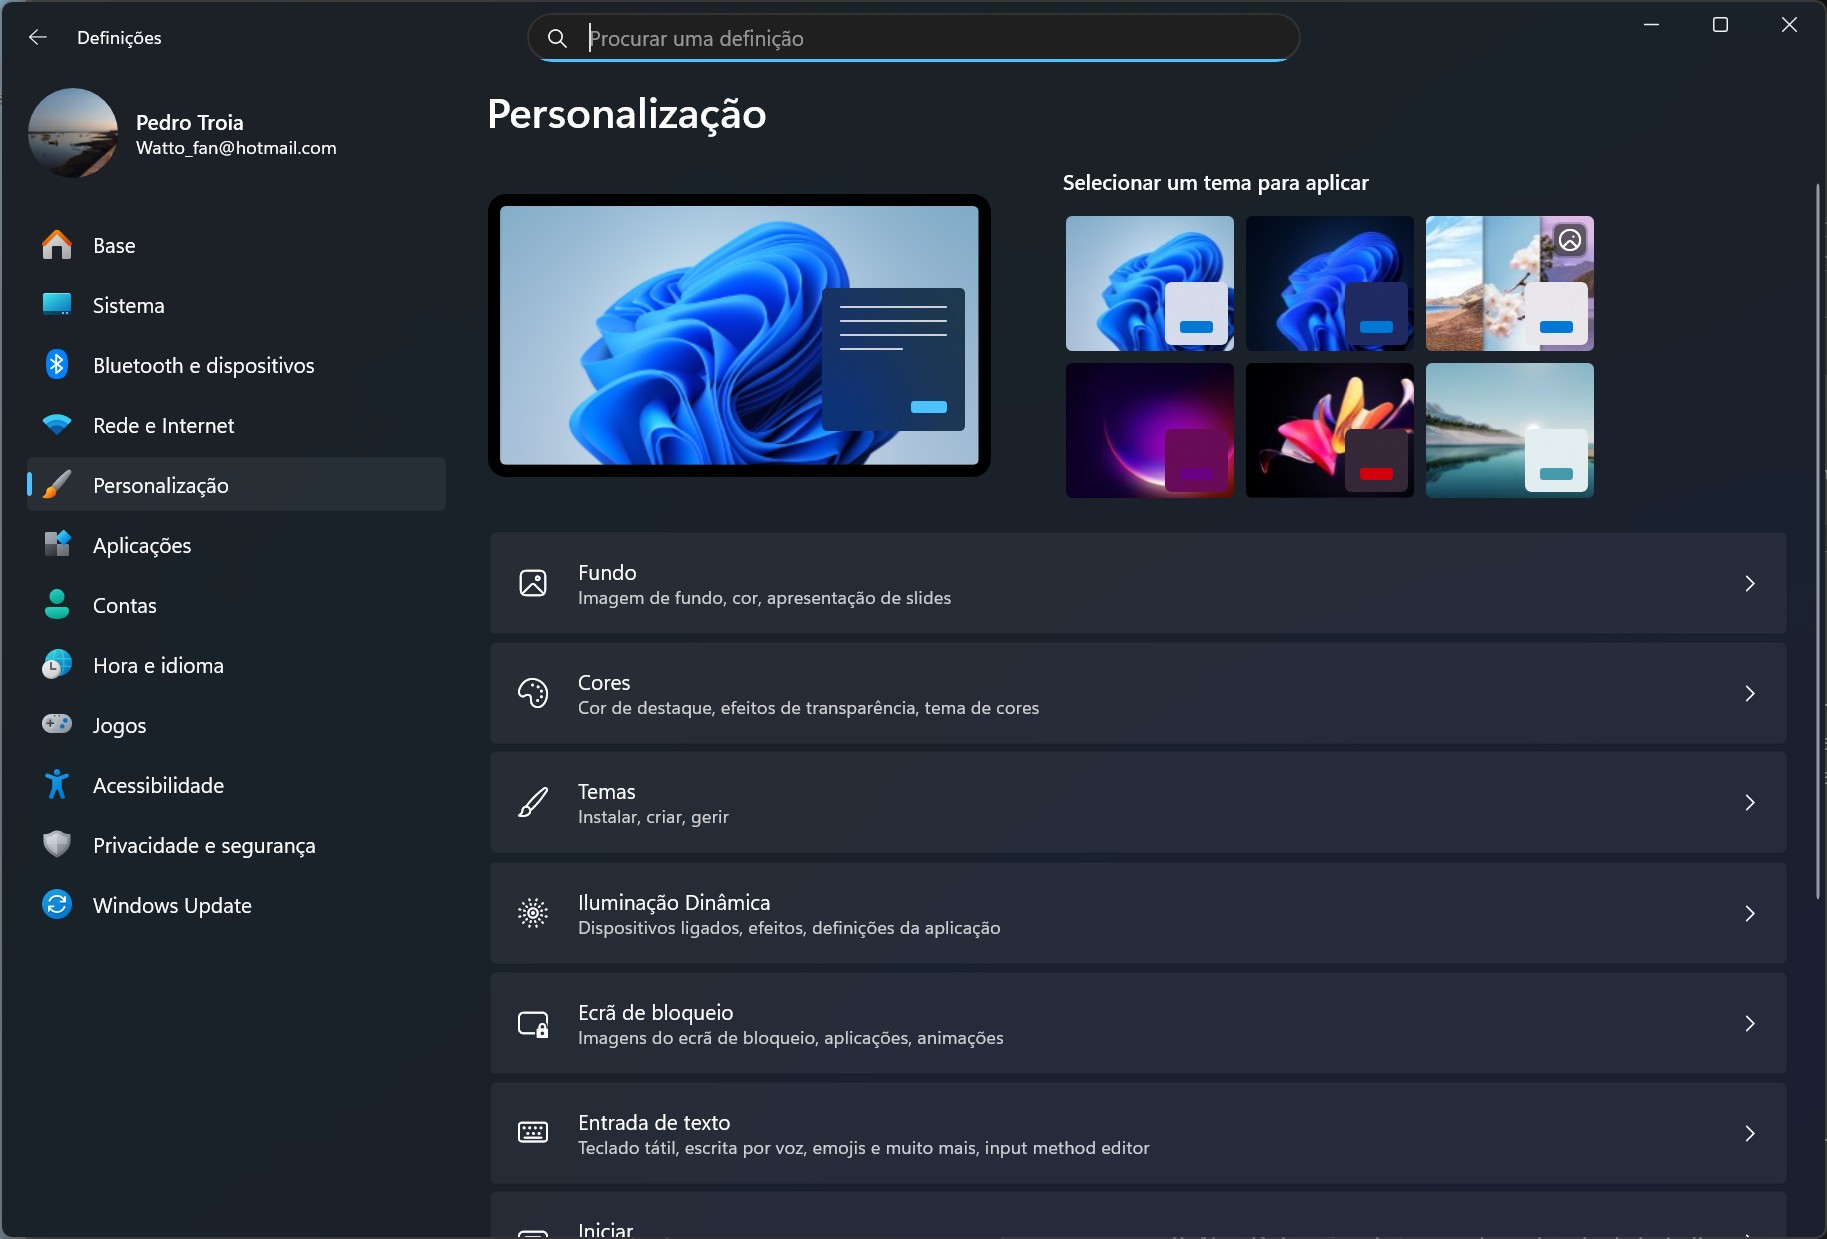Click the Hora e idioma globe icon
Image resolution: width=1827 pixels, height=1239 pixels.
[x=57, y=665]
